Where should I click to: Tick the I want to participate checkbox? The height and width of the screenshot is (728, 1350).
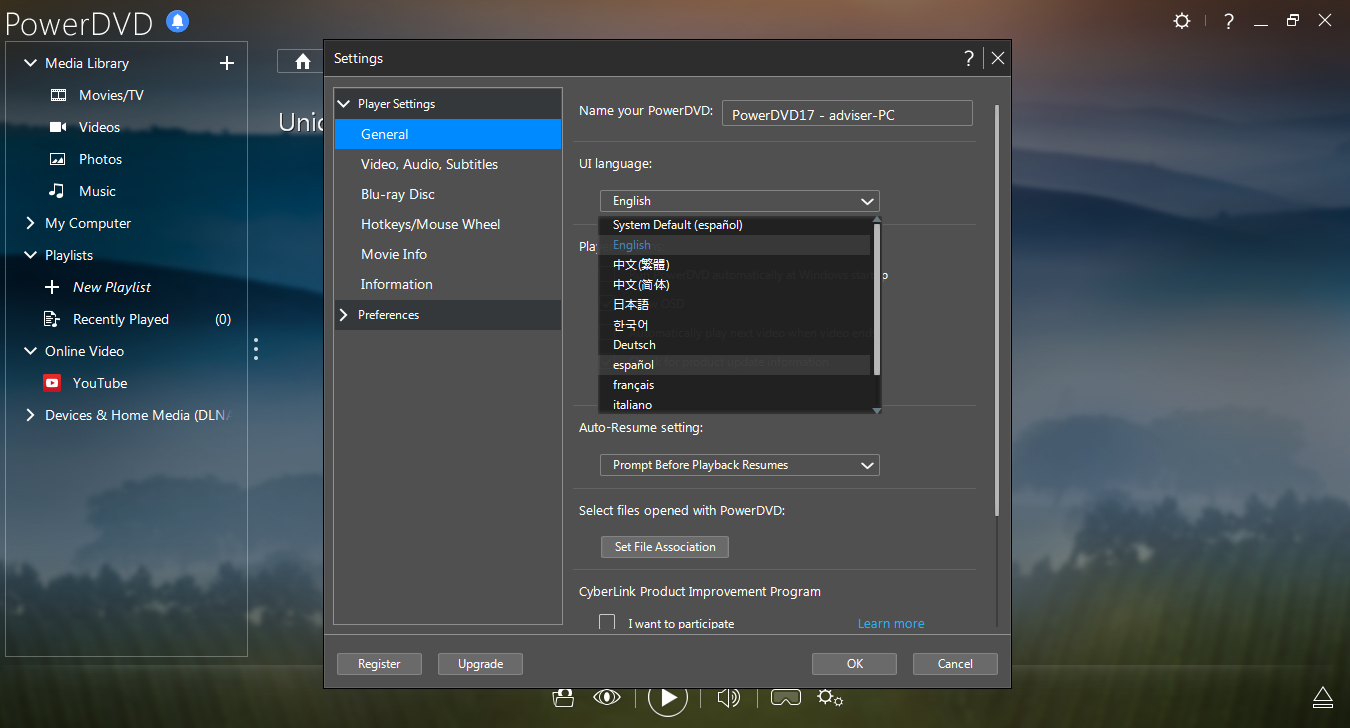pyautogui.click(x=607, y=623)
